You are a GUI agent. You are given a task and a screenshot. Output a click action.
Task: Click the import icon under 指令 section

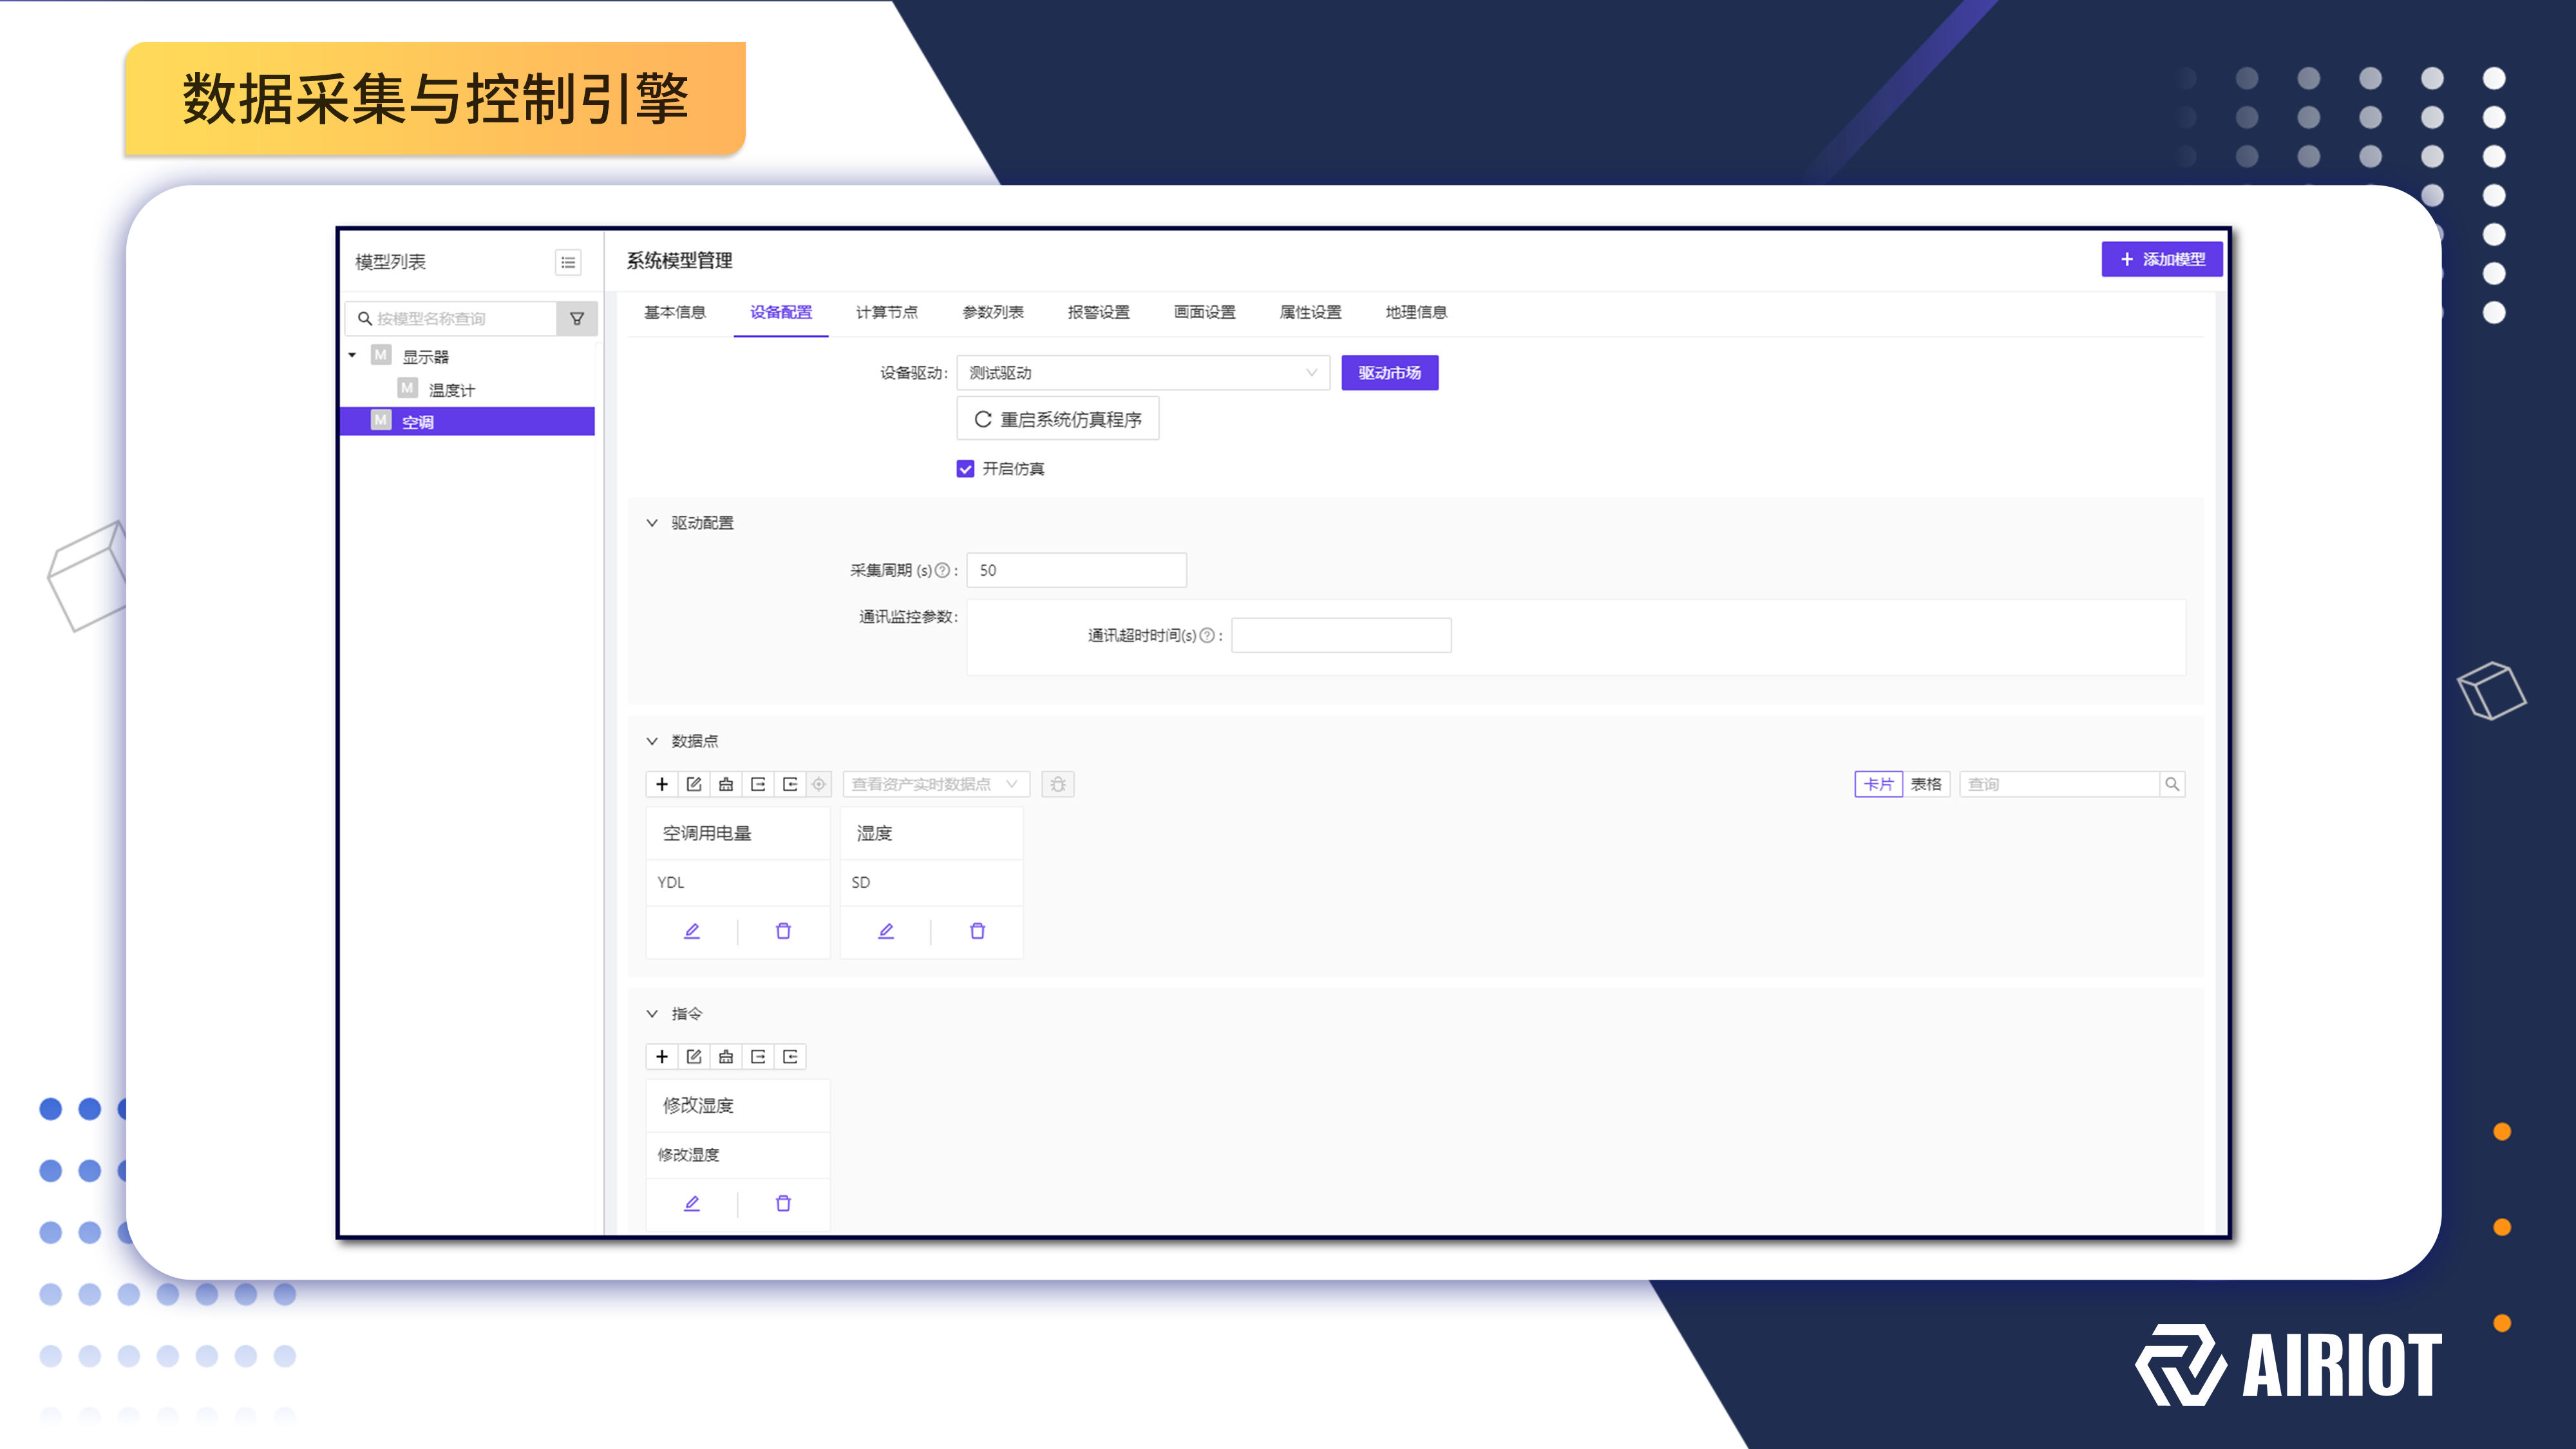click(790, 1056)
